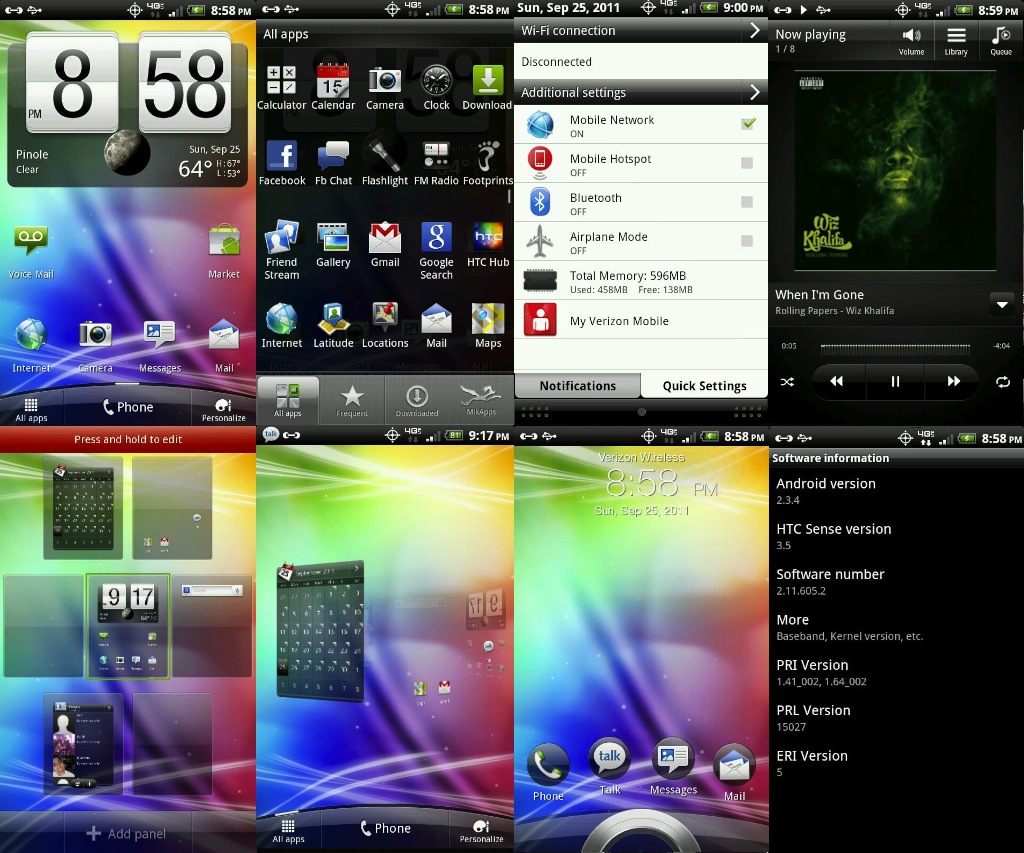
Task: Select the calendar panel thumbnail in the panel editor
Action: click(x=83, y=507)
